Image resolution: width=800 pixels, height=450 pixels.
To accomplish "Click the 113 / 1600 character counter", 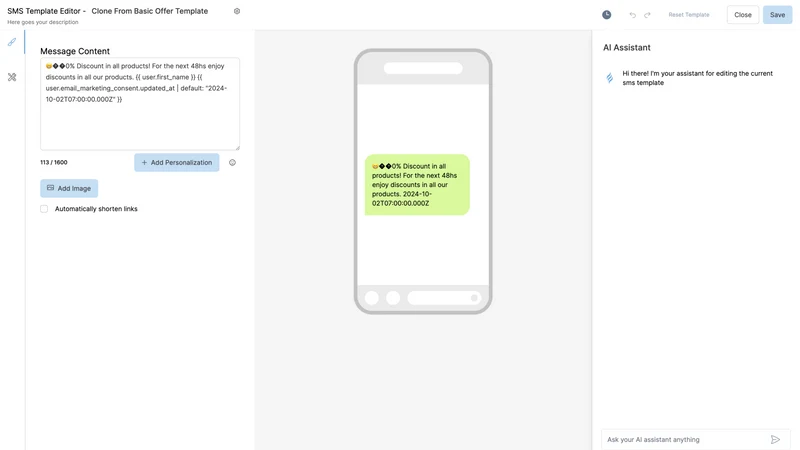I will coord(54,162).
